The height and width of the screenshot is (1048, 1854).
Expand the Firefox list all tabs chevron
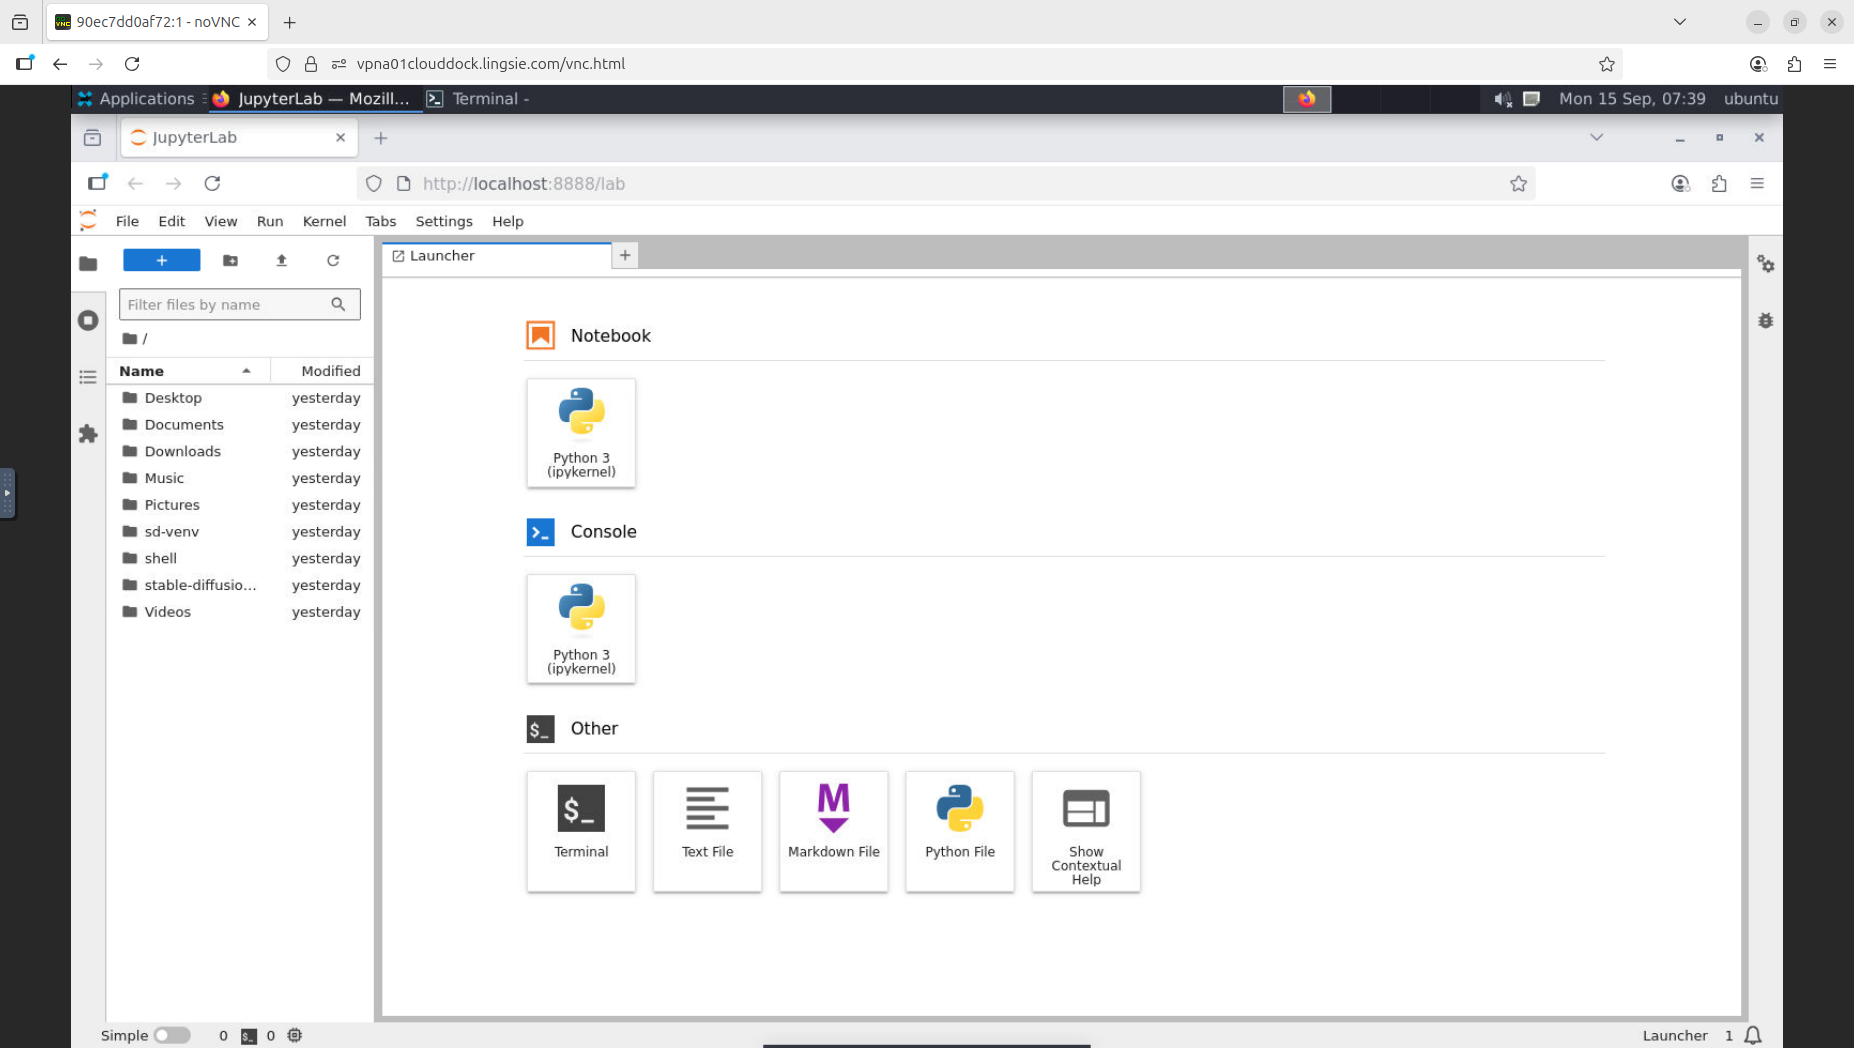1596,137
